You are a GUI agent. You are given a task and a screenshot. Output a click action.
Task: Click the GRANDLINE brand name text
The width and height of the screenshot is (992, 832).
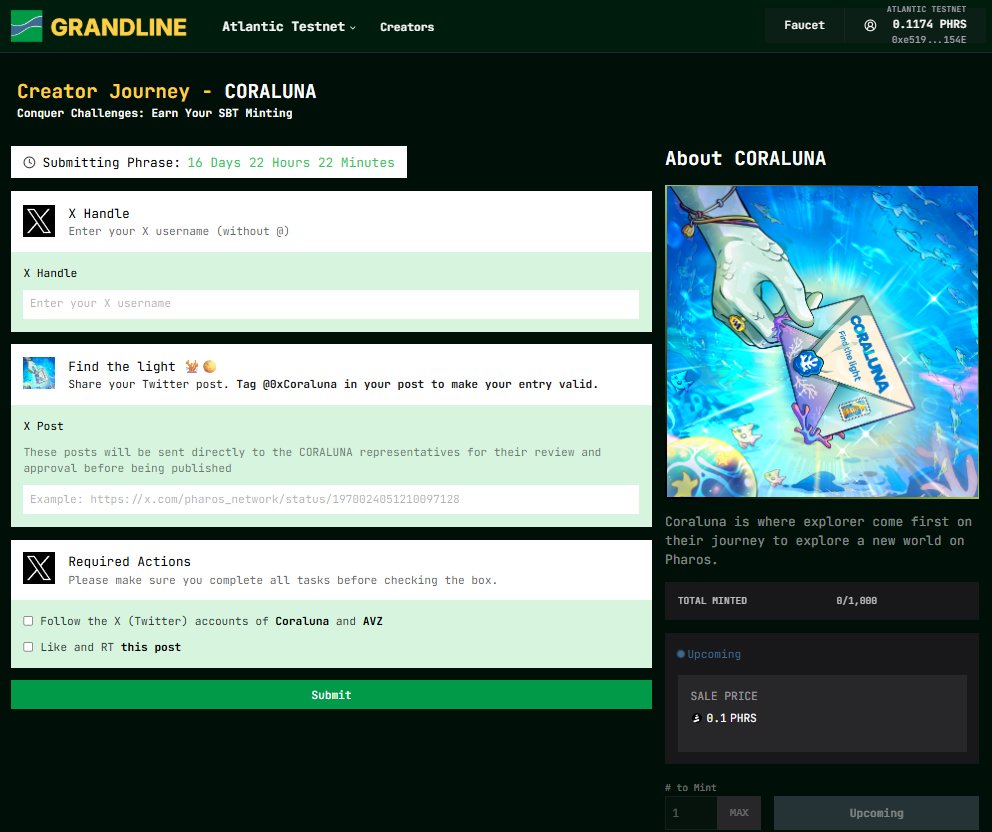click(119, 27)
